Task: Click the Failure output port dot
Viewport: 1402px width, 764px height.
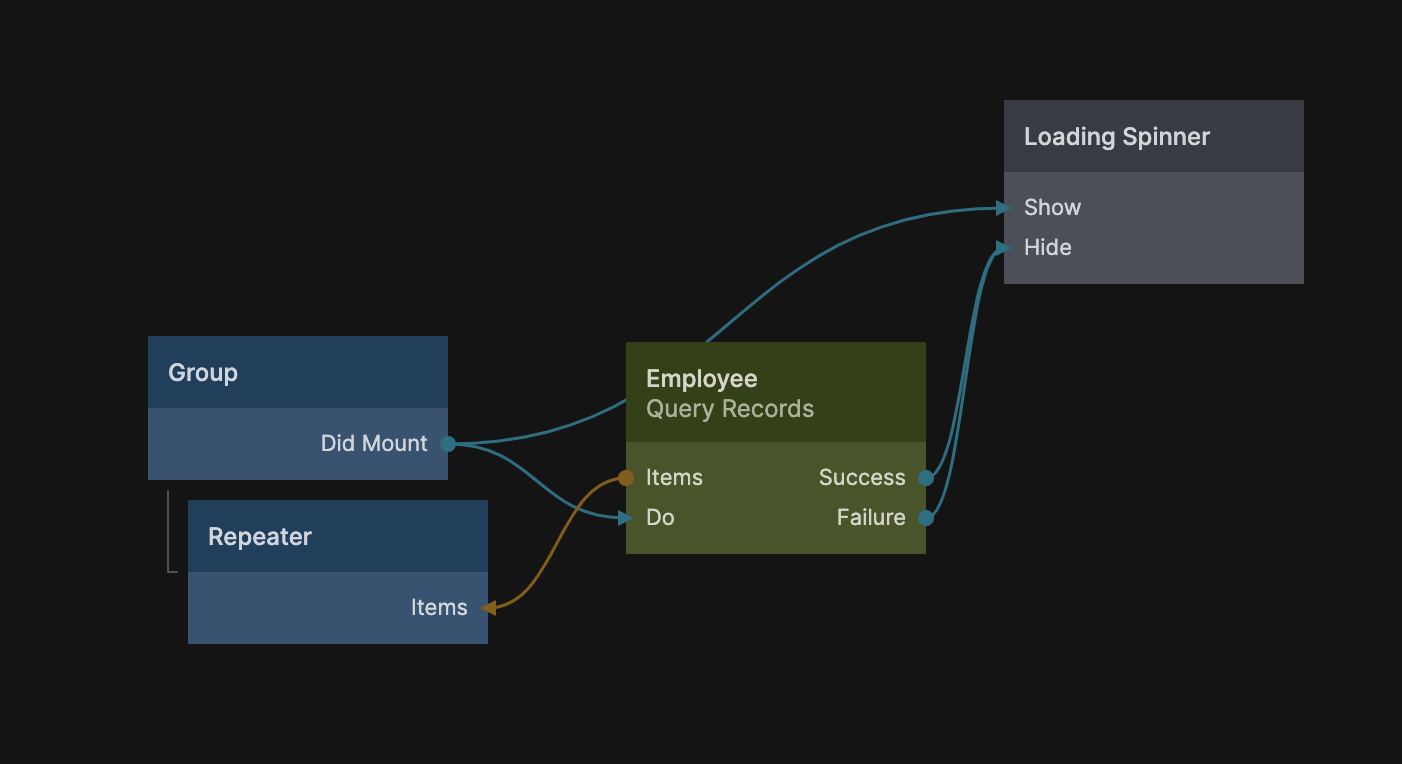Action: (926, 518)
